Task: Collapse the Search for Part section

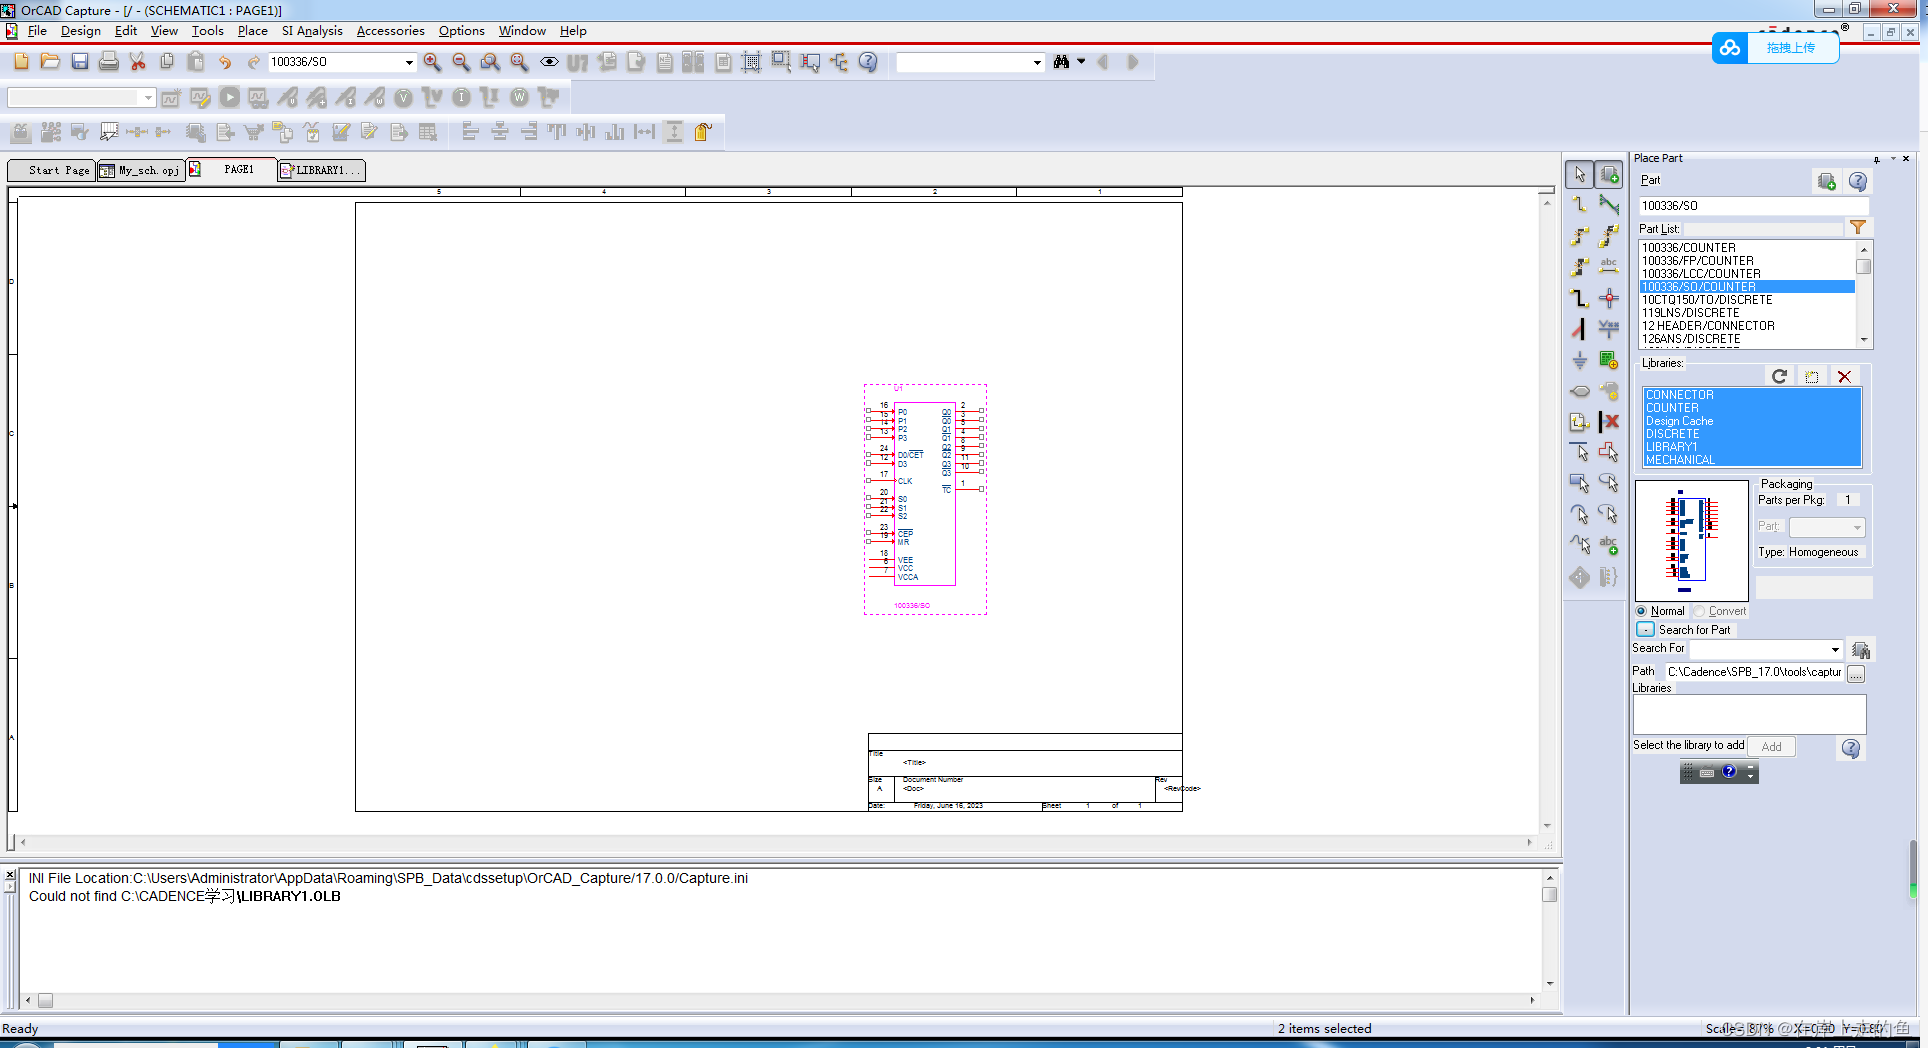Action: pos(1645,630)
